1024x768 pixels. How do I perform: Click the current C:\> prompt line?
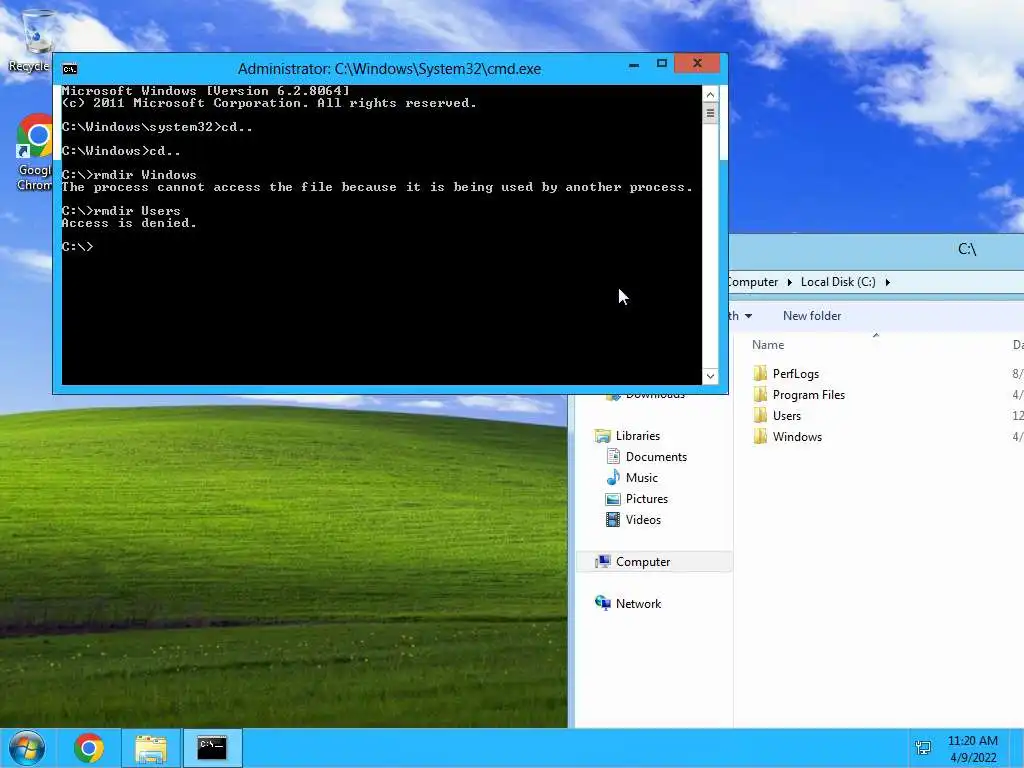pos(78,246)
